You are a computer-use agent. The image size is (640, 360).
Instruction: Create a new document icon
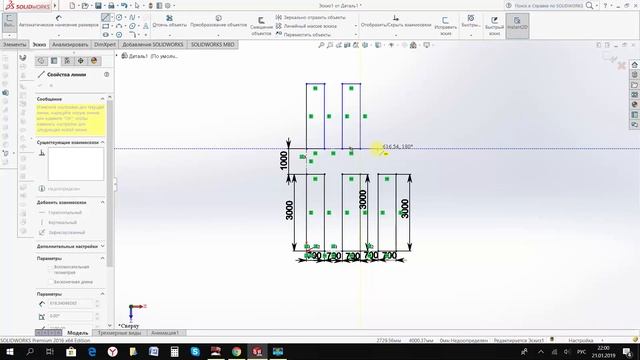(72, 6)
